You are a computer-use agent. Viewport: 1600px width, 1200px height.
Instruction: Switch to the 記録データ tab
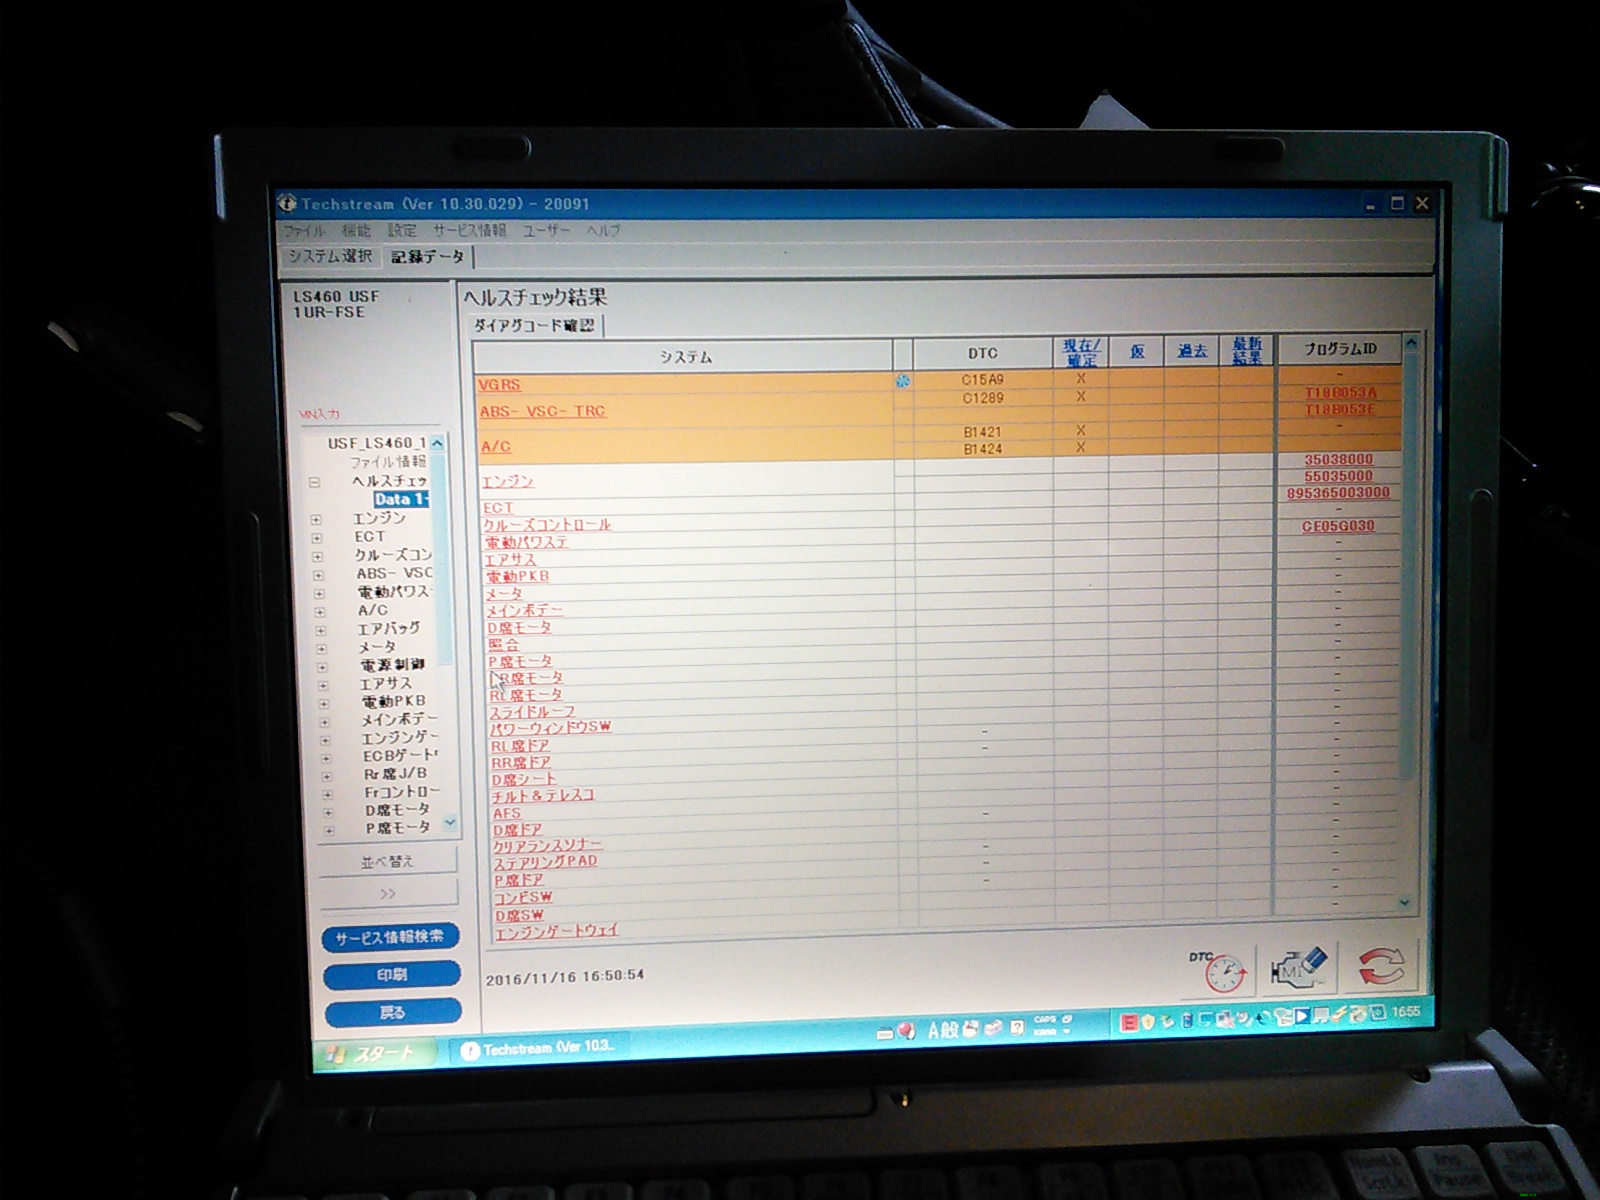(427, 257)
